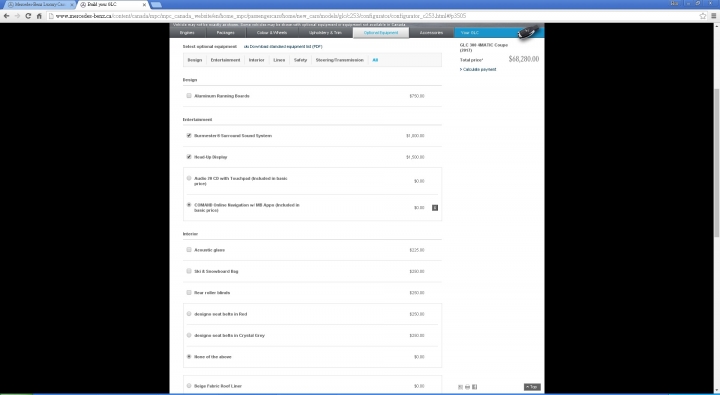
Task: Open a new browser tab
Action: (x=156, y=5)
